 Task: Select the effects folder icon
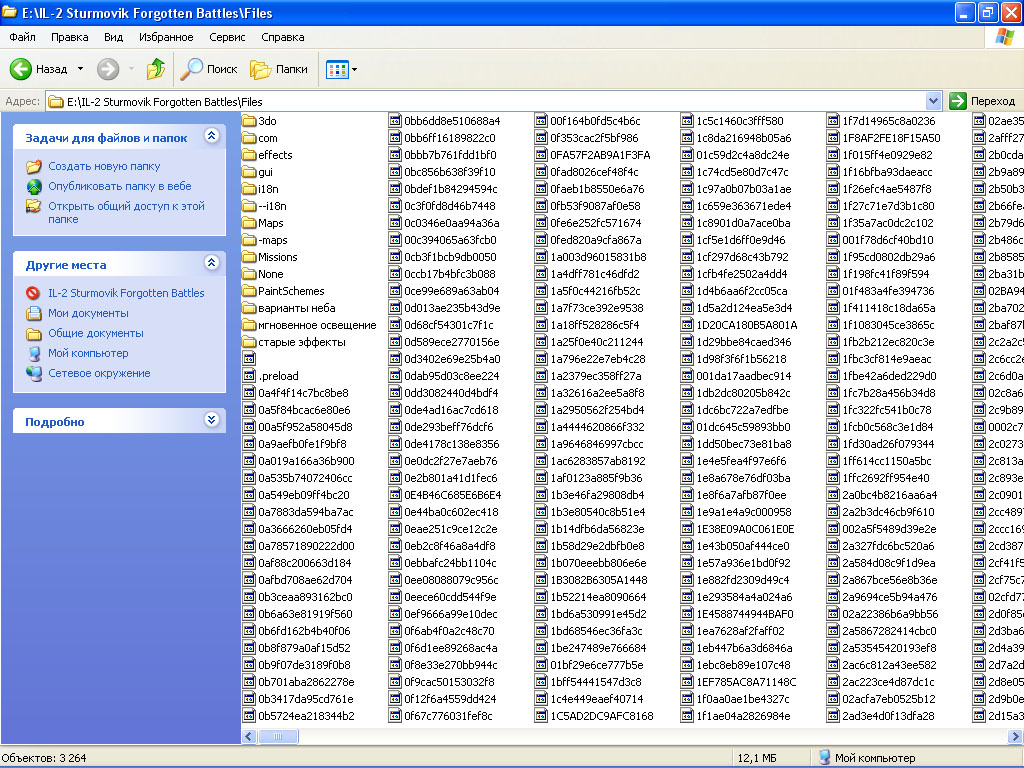point(249,155)
